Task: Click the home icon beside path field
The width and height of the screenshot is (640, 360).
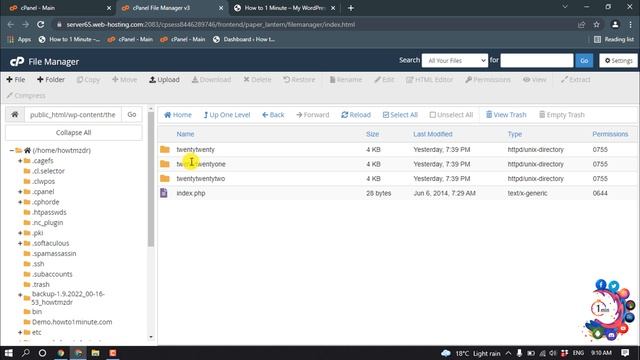Action: [x=15, y=114]
